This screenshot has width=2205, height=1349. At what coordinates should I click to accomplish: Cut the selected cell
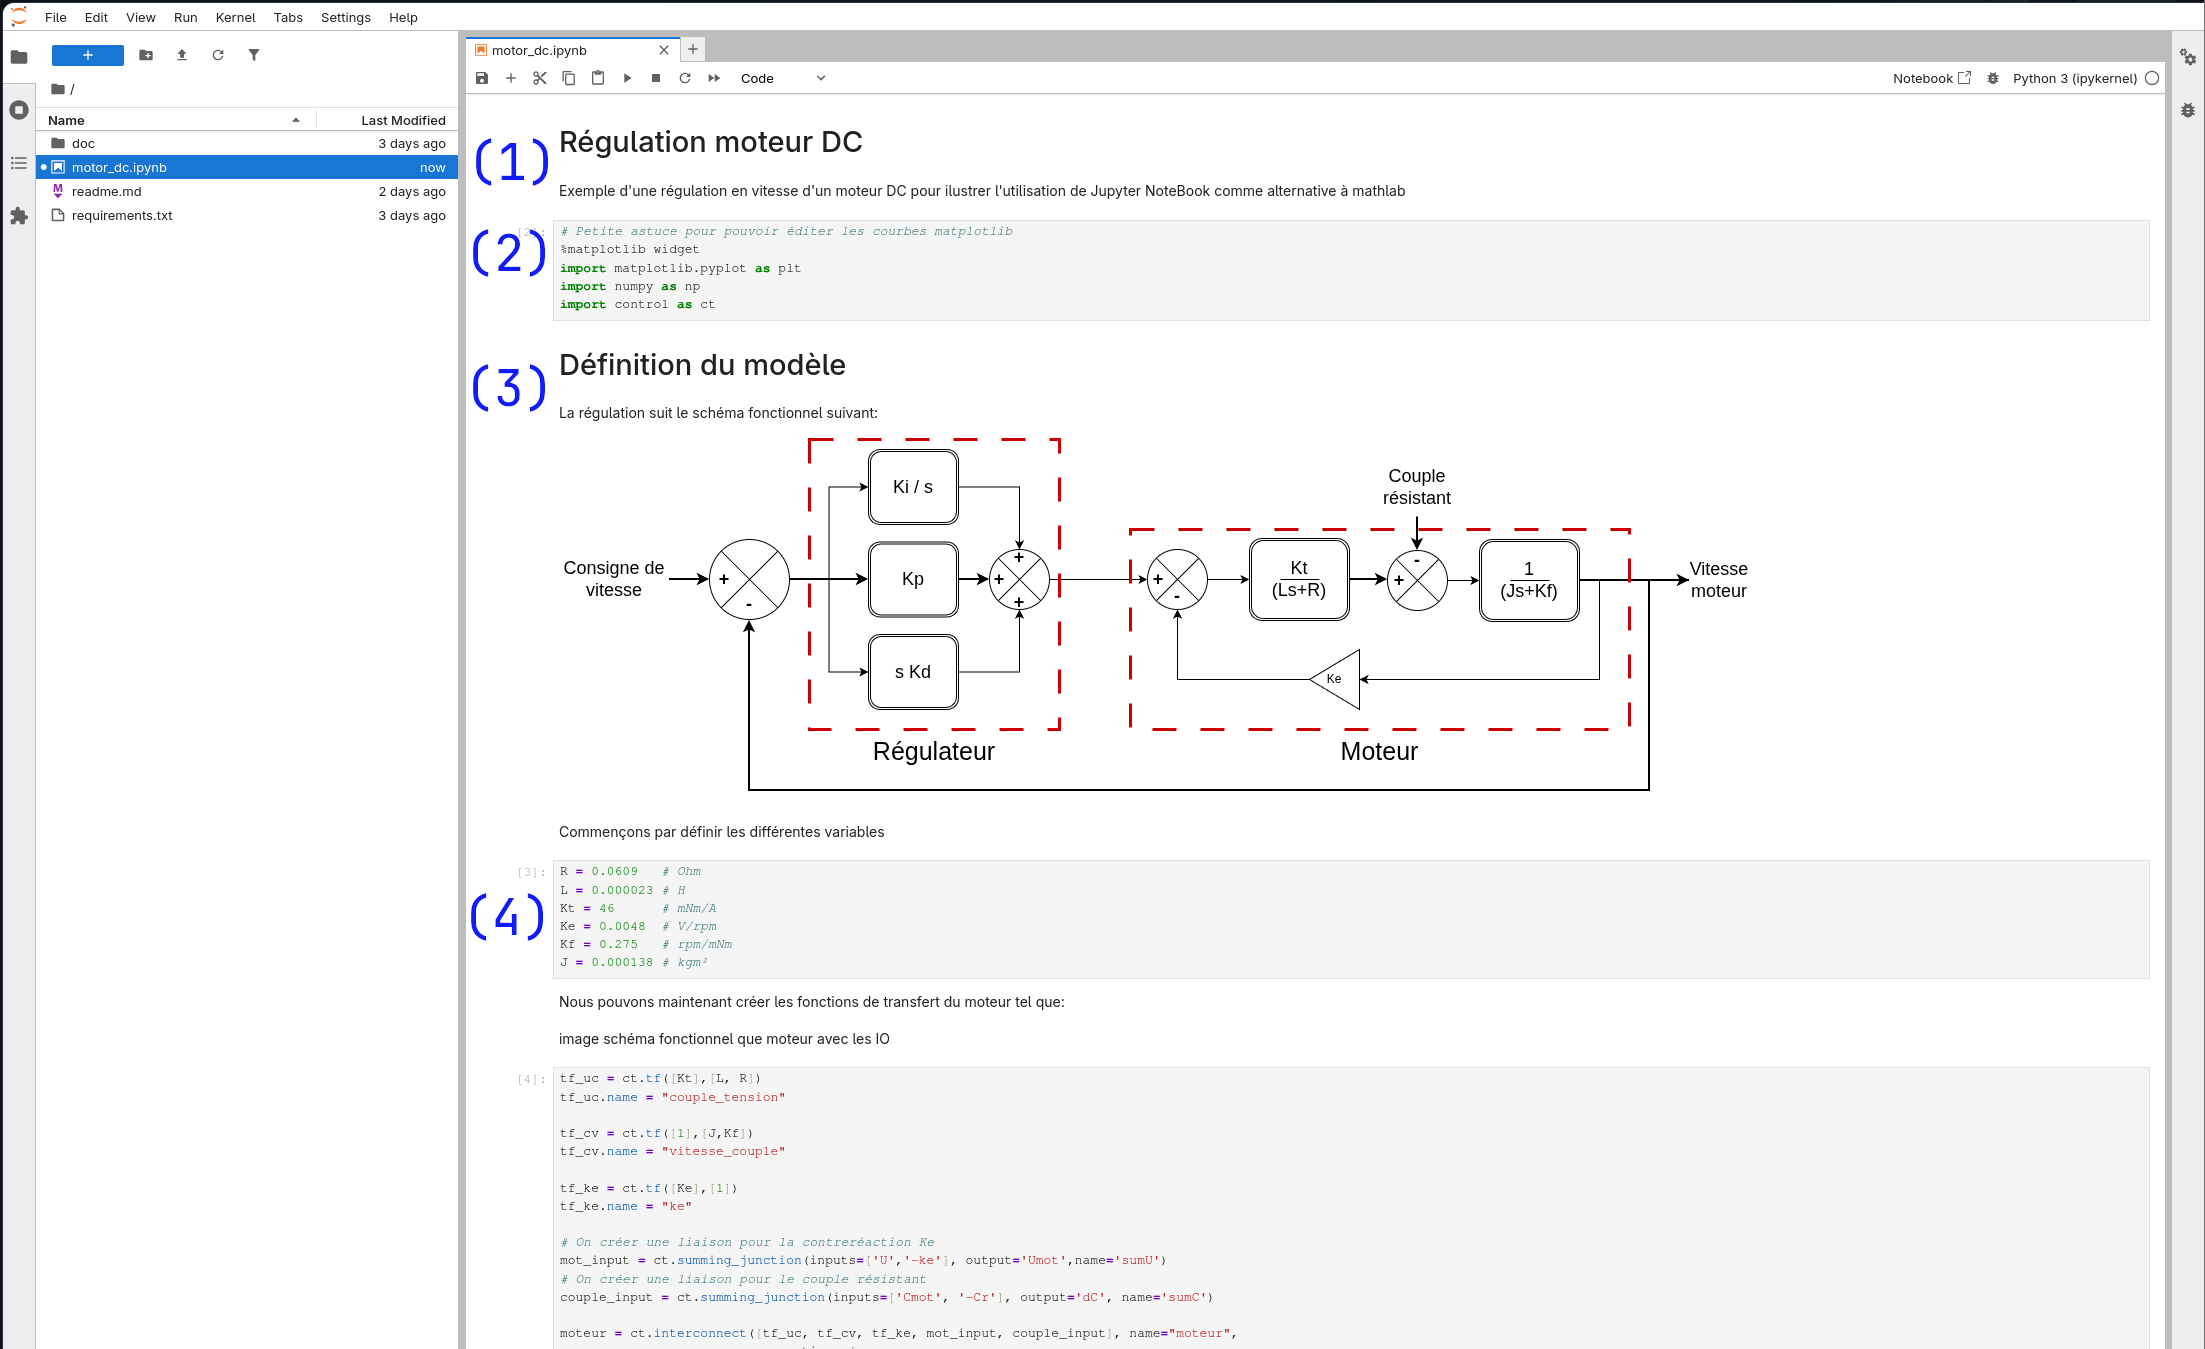540,78
